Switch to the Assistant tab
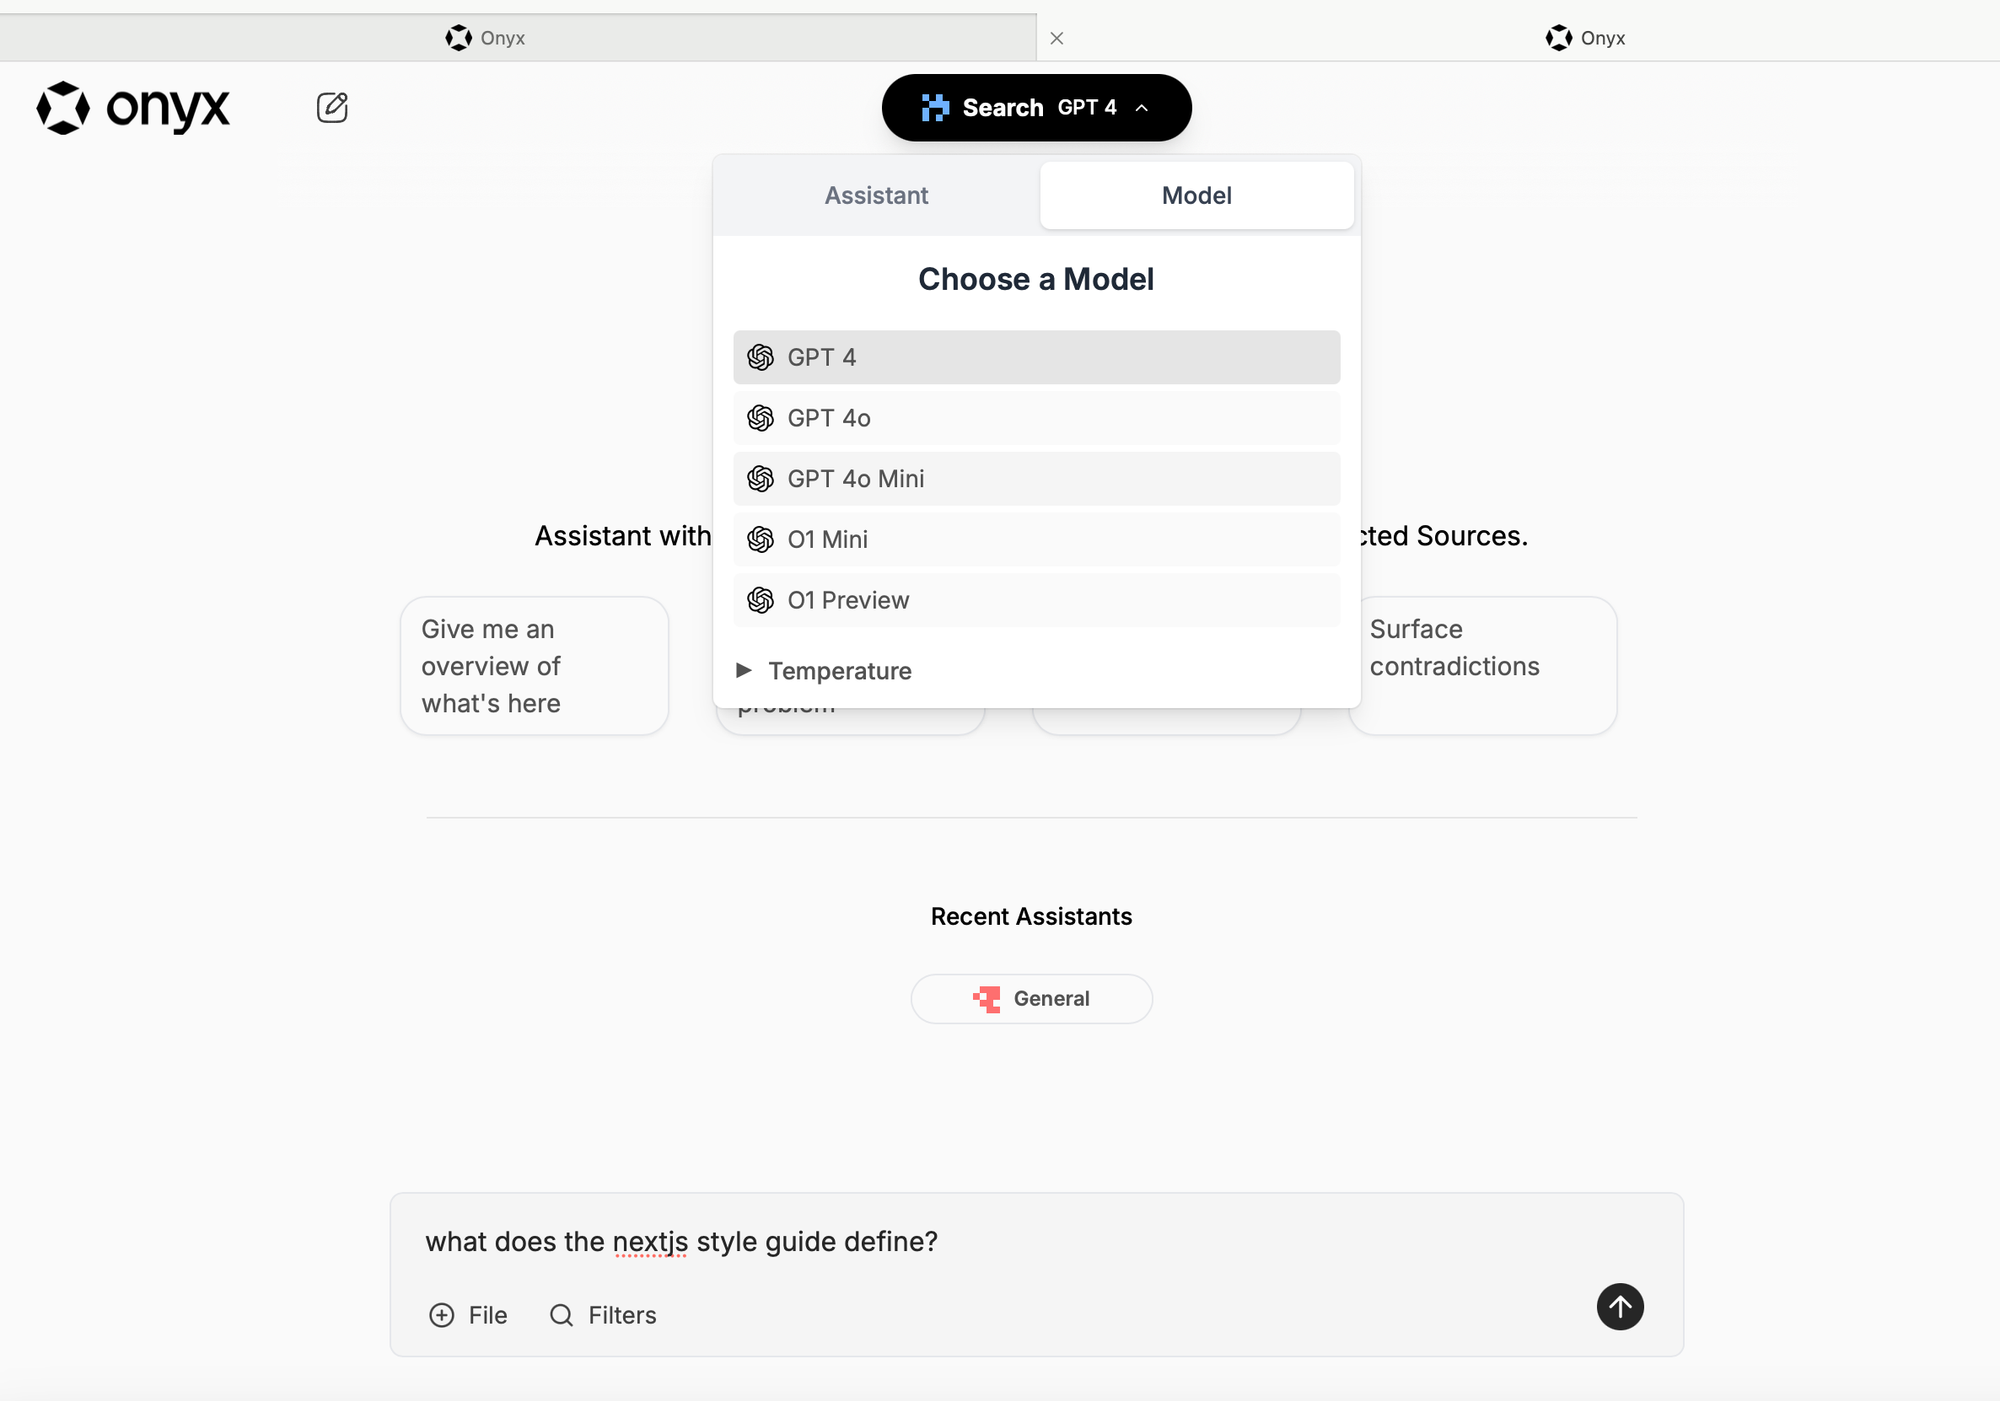 point(876,195)
